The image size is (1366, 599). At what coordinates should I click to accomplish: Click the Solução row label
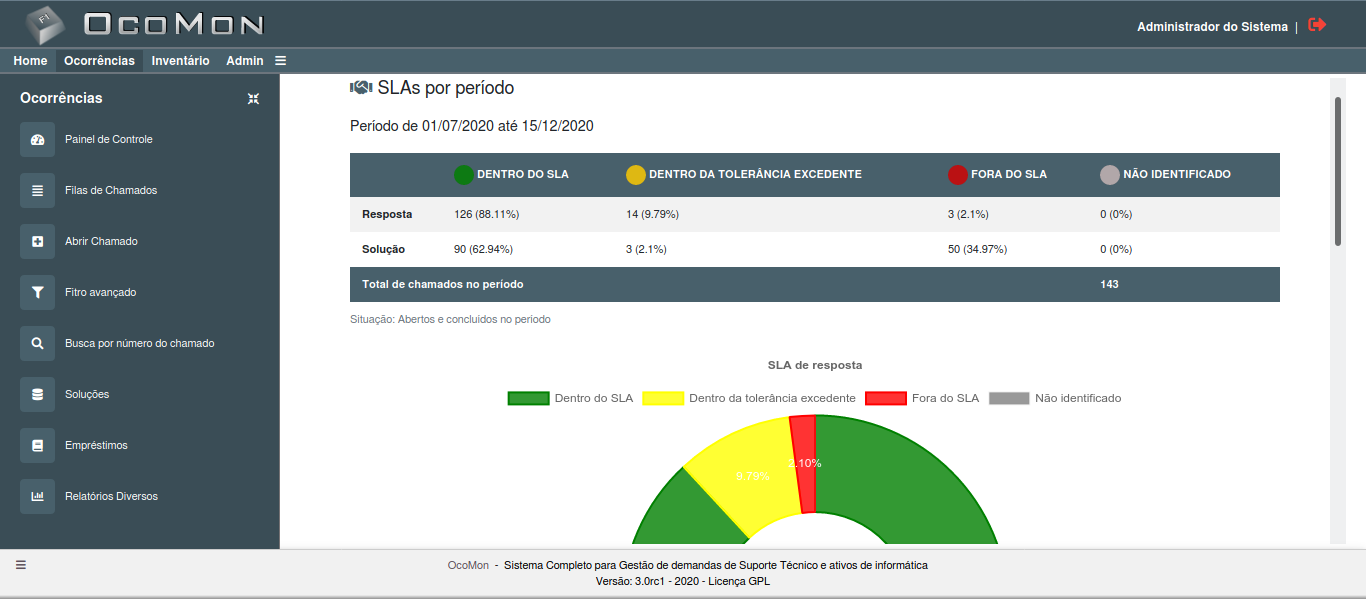coord(383,249)
